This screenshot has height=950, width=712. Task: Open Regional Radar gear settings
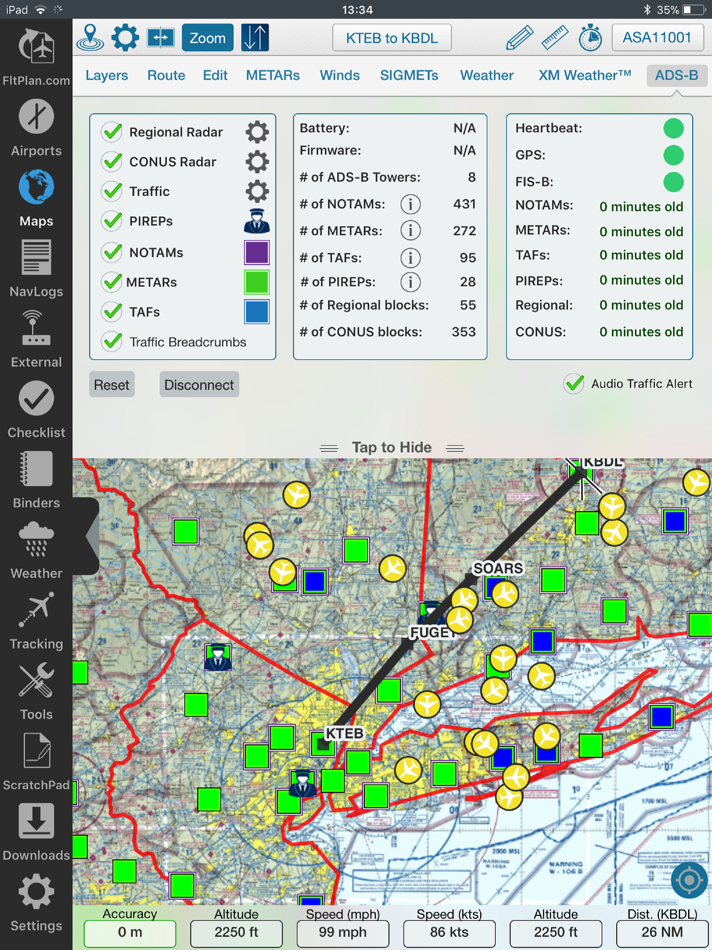coord(257,131)
